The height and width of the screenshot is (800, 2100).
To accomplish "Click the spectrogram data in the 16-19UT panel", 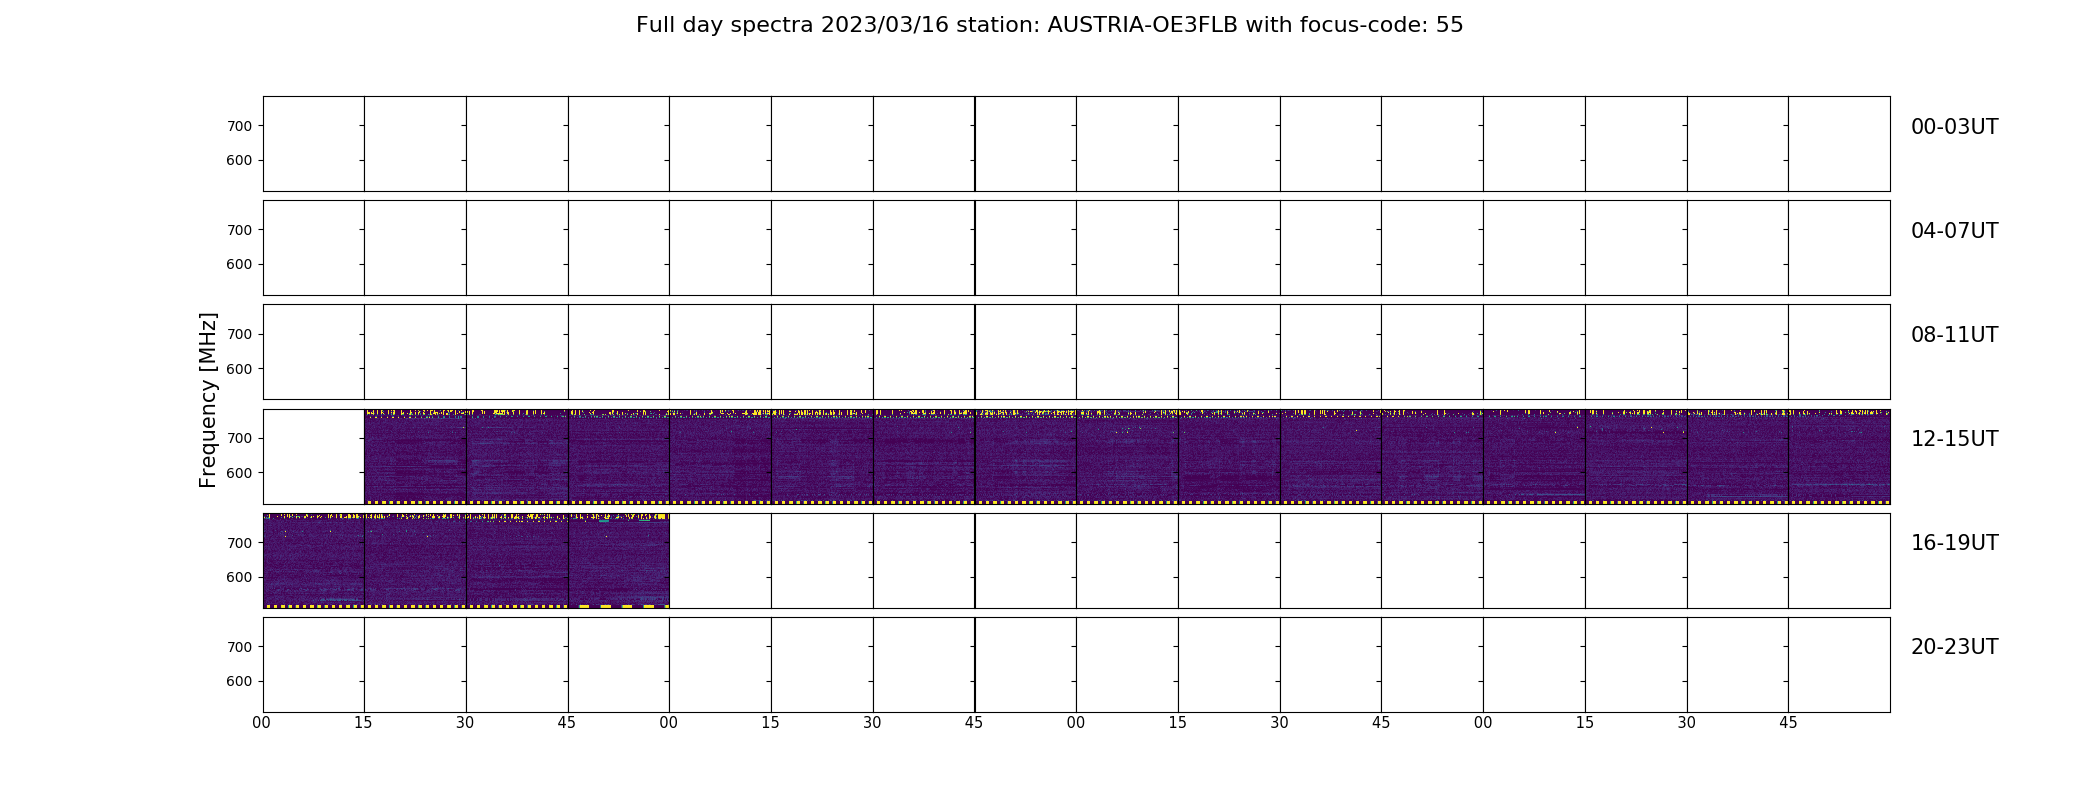I will (x=466, y=560).
